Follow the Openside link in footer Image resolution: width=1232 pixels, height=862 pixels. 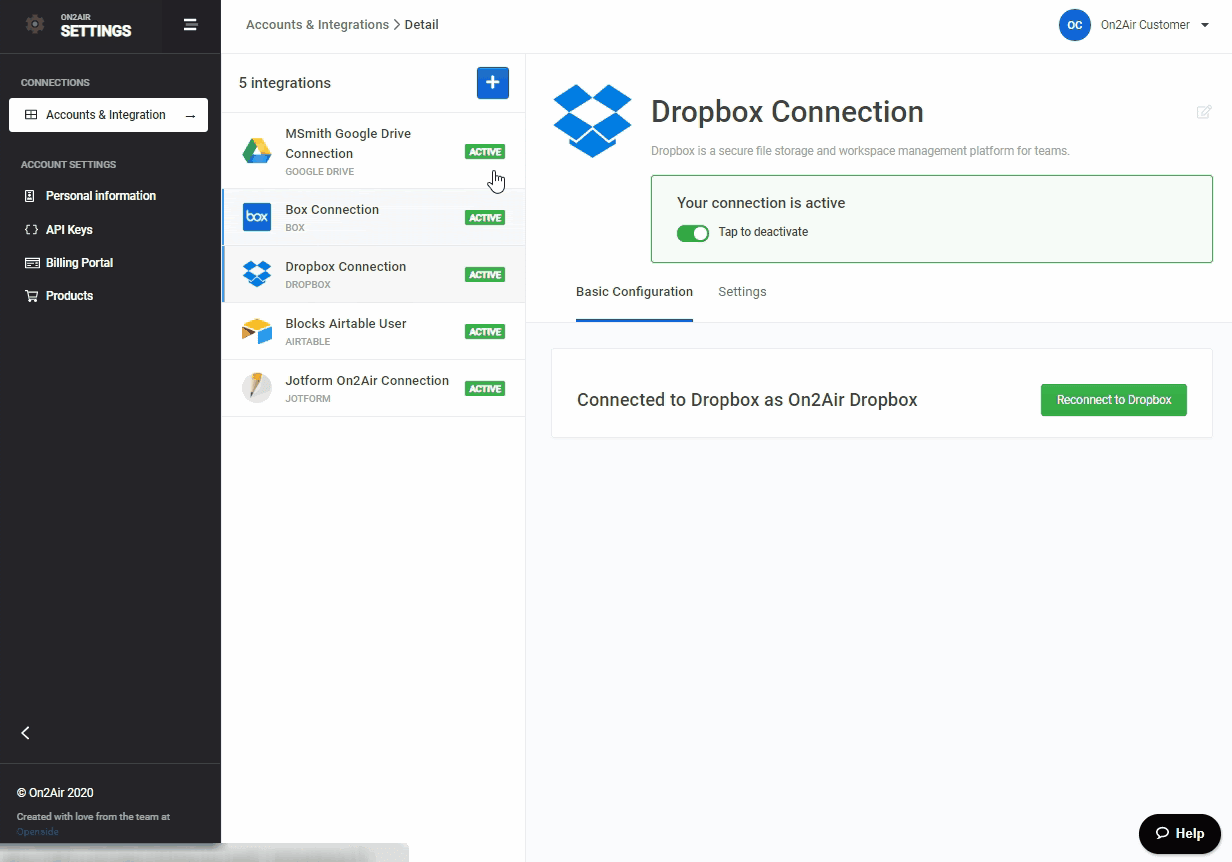click(x=38, y=832)
